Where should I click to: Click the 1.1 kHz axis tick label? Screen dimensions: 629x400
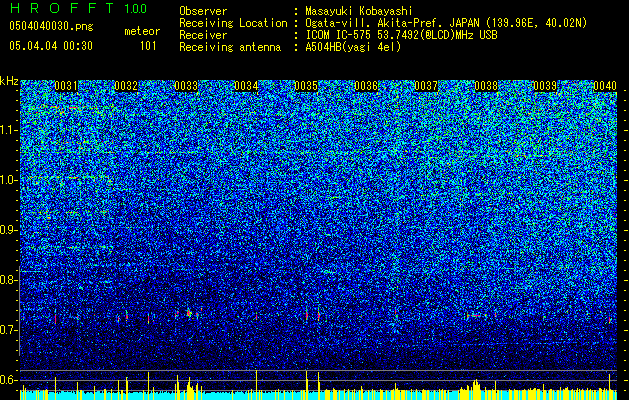(x=8, y=130)
